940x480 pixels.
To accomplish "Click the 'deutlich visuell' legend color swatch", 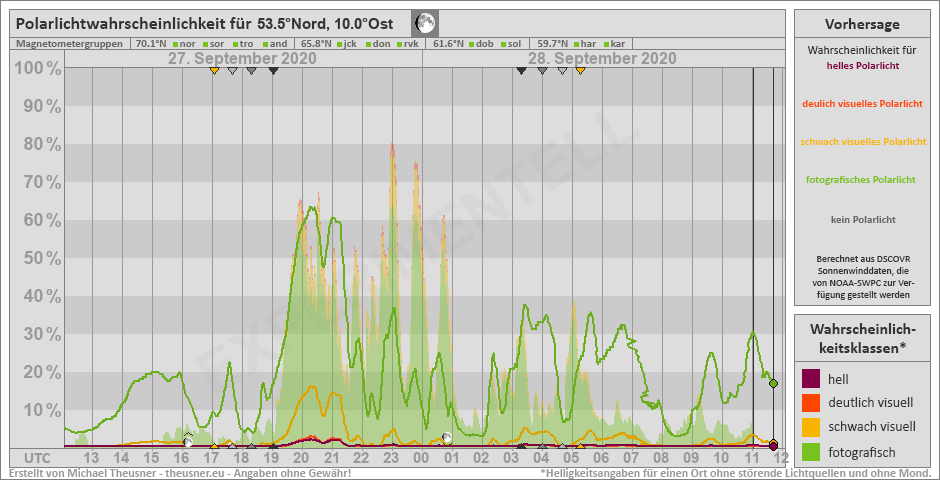I will coord(812,403).
